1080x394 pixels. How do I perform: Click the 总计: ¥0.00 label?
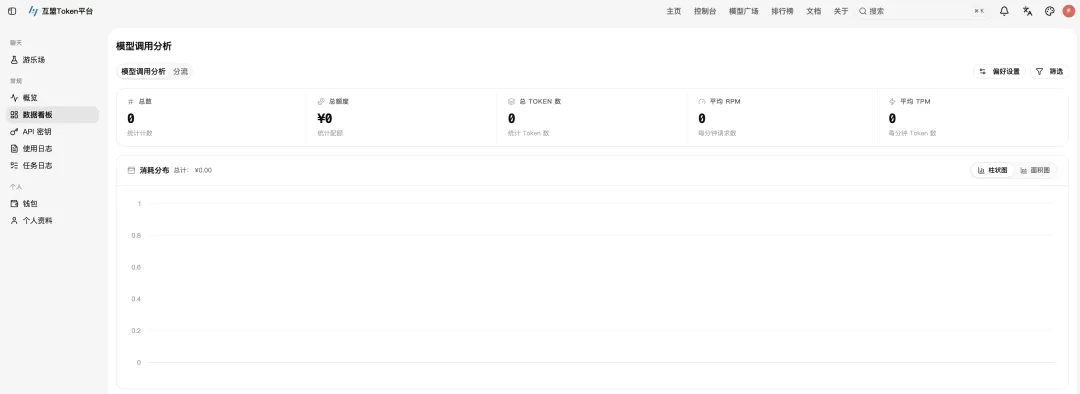pos(193,170)
